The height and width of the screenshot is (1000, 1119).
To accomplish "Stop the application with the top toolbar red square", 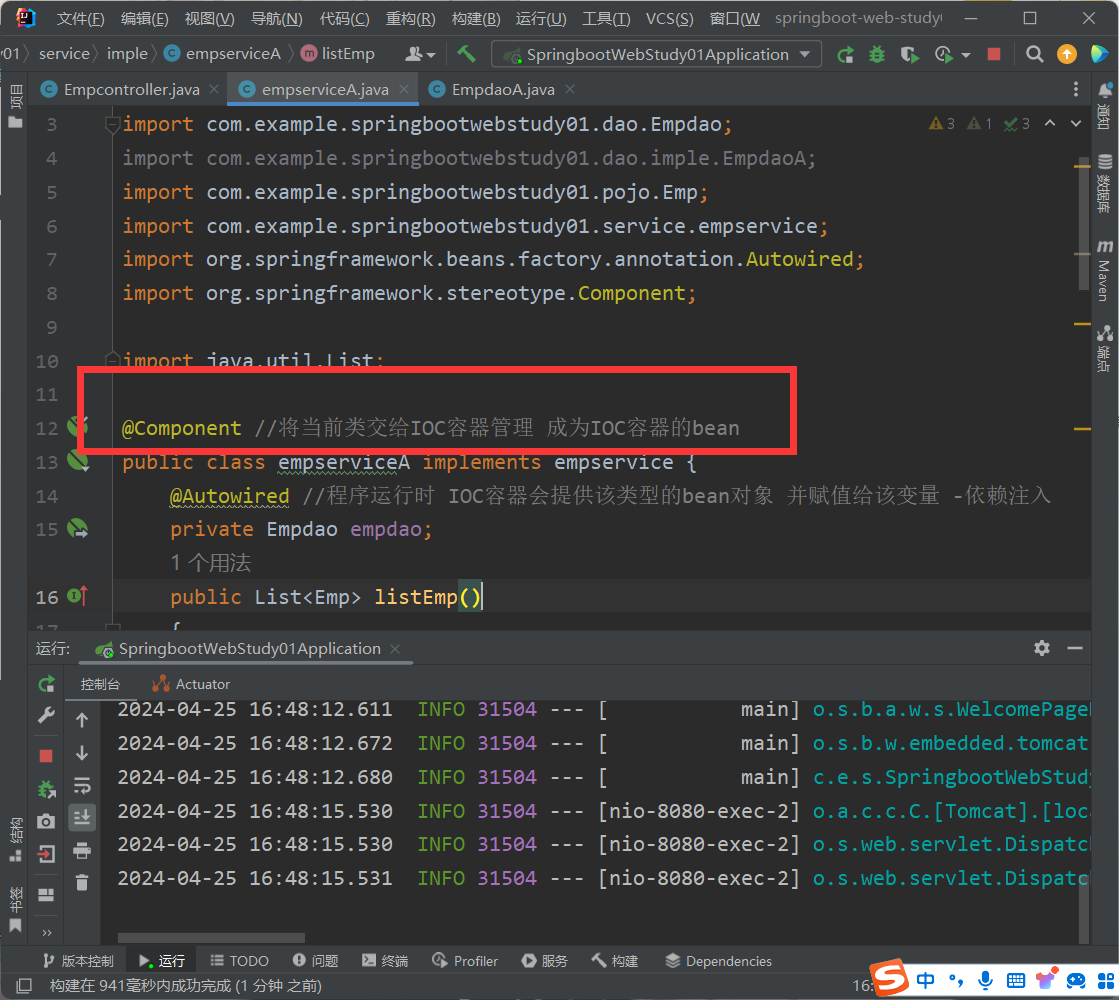I will point(993,55).
